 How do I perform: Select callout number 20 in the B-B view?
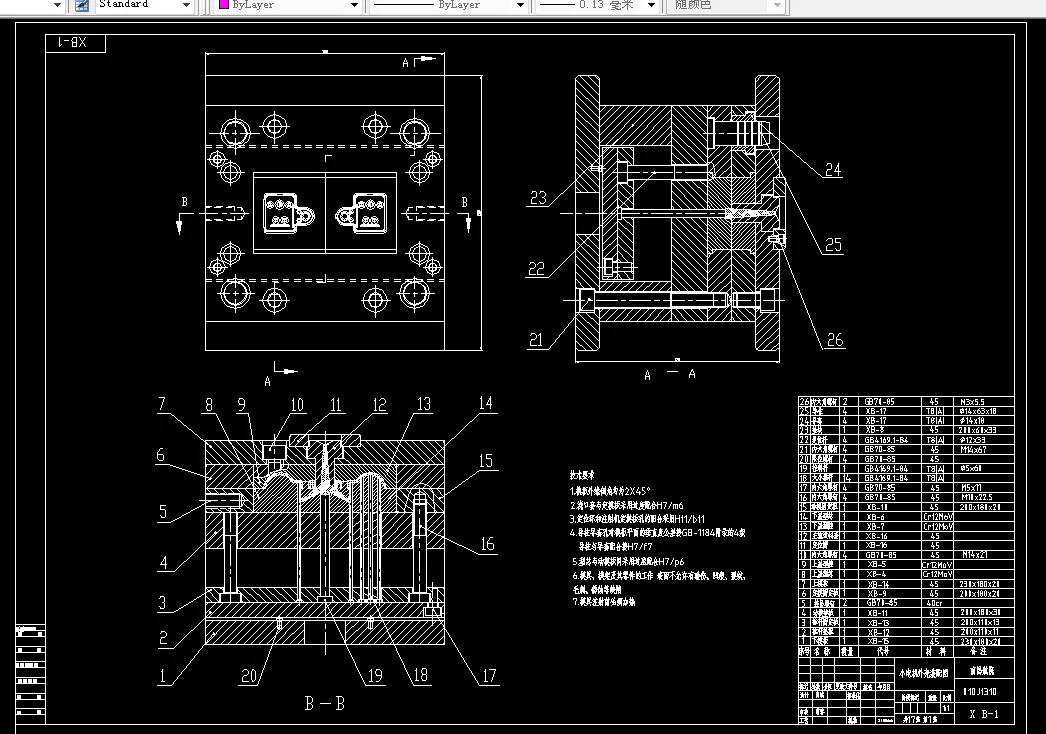pyautogui.click(x=249, y=676)
